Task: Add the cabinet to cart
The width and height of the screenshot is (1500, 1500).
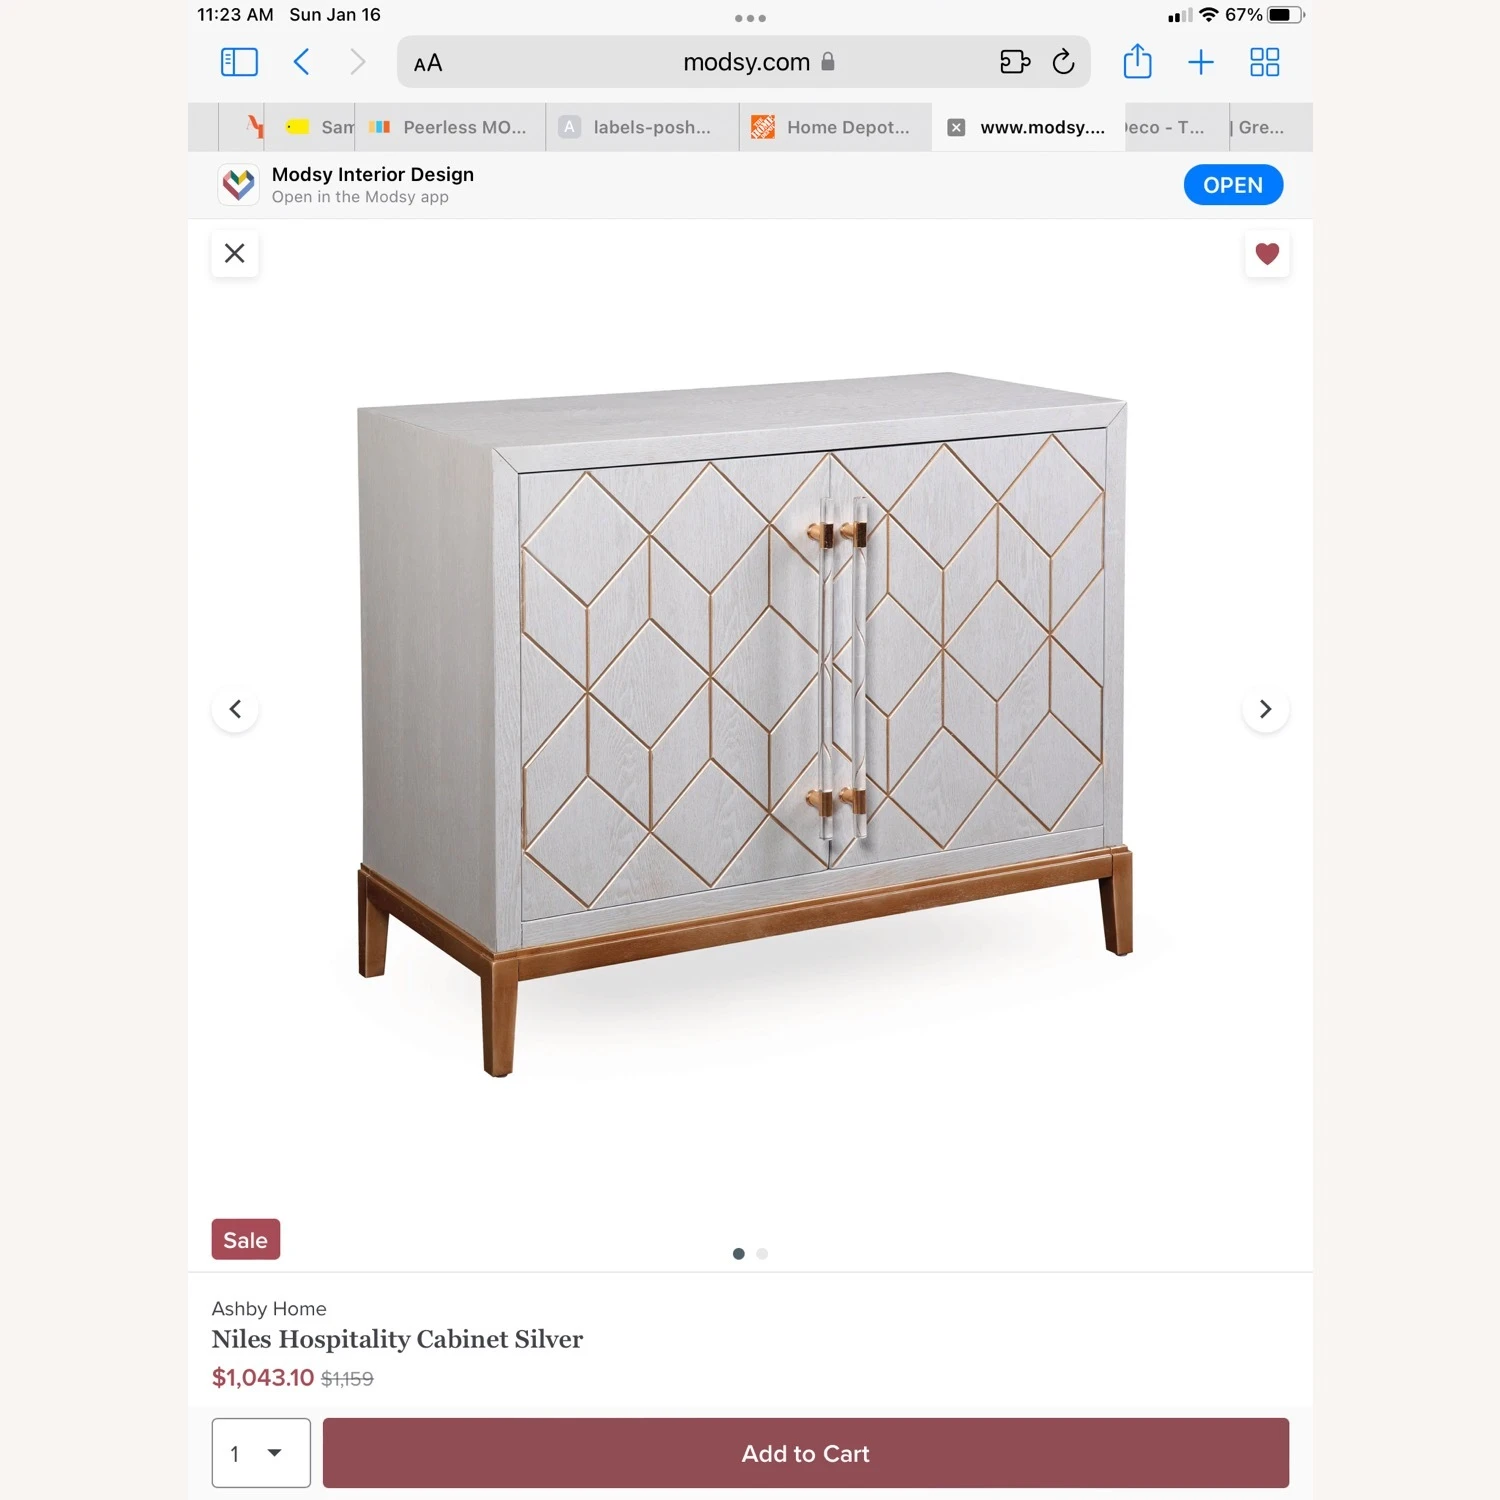Action: [805, 1453]
